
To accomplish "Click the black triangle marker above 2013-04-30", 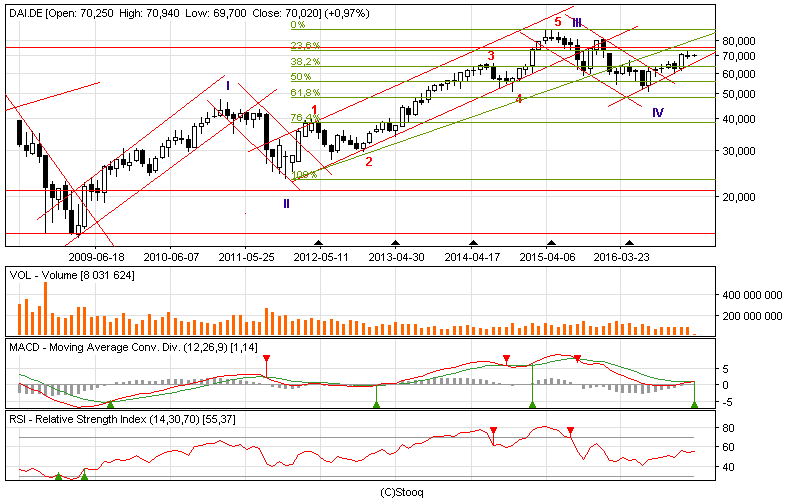I will pyautogui.click(x=395, y=243).
